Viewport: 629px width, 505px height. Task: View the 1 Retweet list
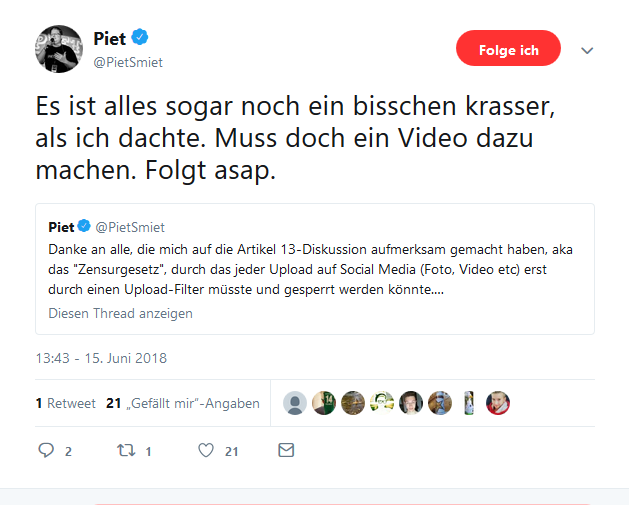65,403
